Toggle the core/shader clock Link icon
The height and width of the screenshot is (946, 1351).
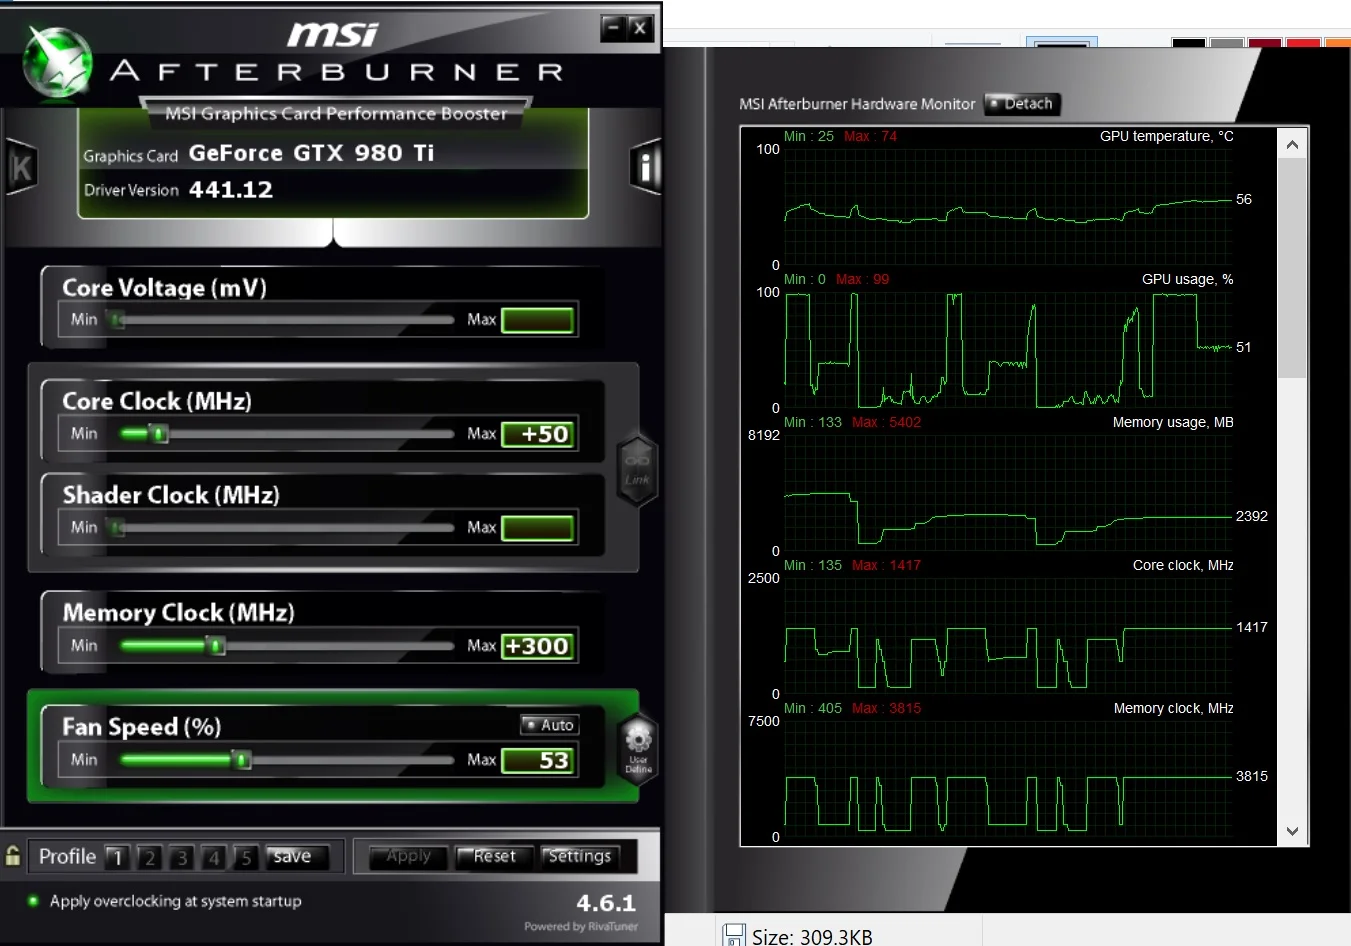pyautogui.click(x=637, y=470)
